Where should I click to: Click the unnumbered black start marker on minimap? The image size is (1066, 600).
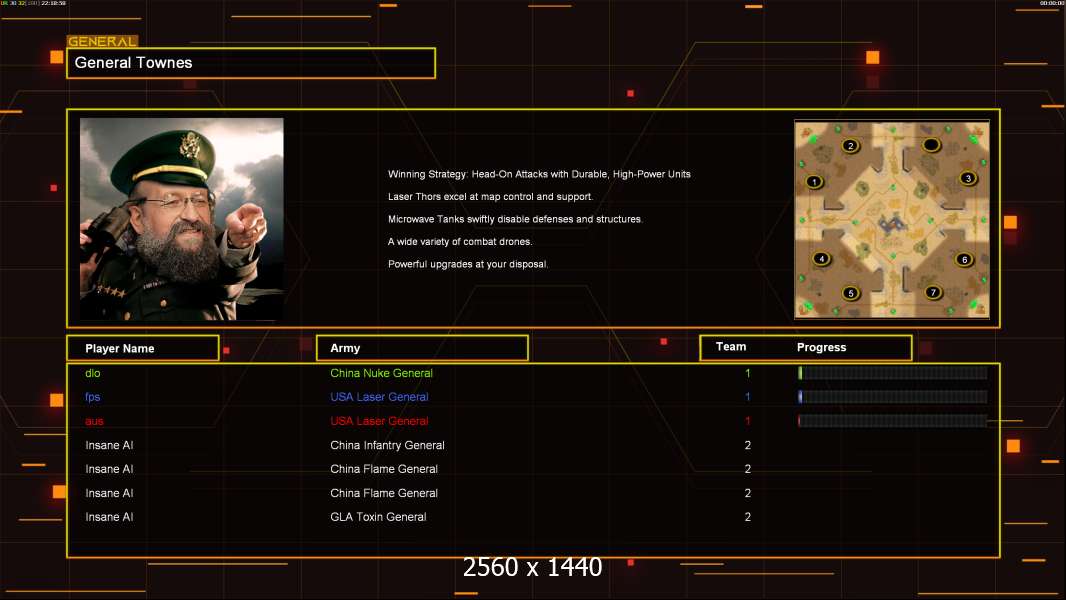tap(931, 144)
